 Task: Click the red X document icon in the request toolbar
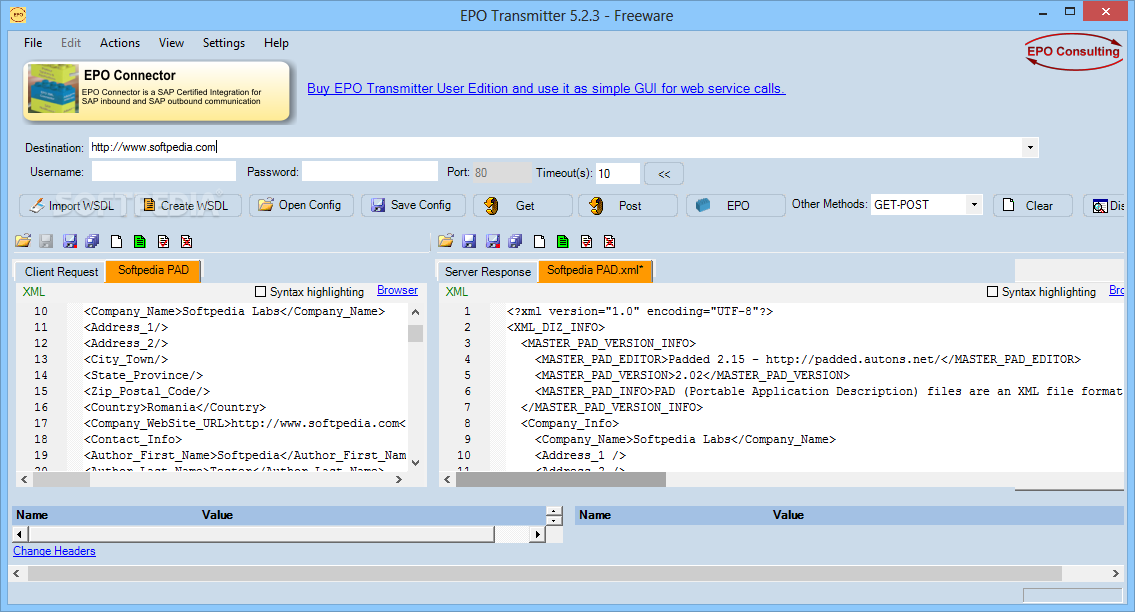(x=187, y=241)
